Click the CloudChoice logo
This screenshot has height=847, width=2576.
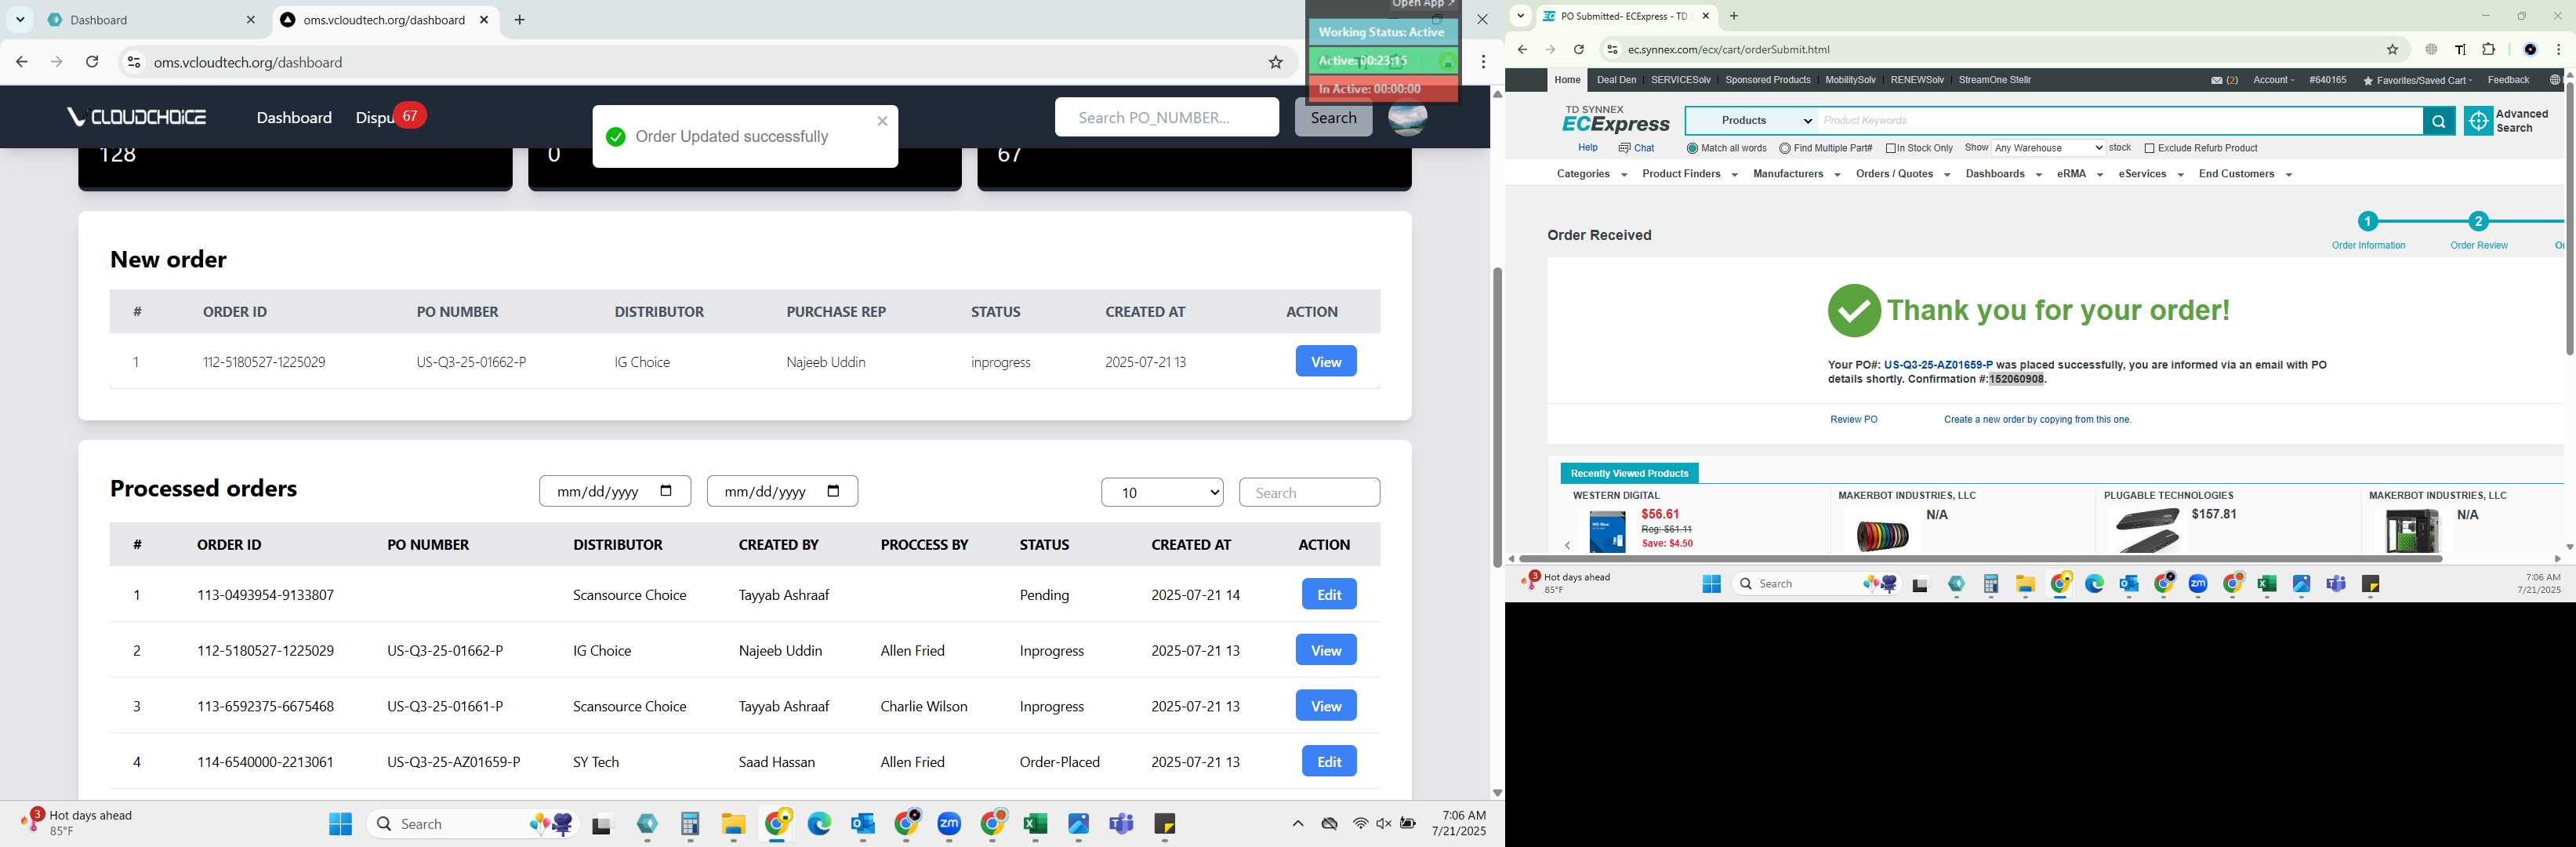pos(137,117)
